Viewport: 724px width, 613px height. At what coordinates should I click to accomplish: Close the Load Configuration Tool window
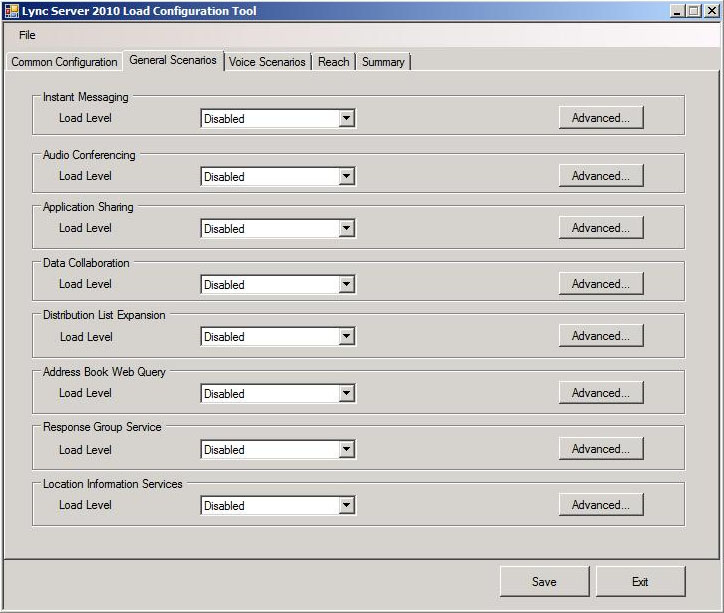click(x=712, y=11)
